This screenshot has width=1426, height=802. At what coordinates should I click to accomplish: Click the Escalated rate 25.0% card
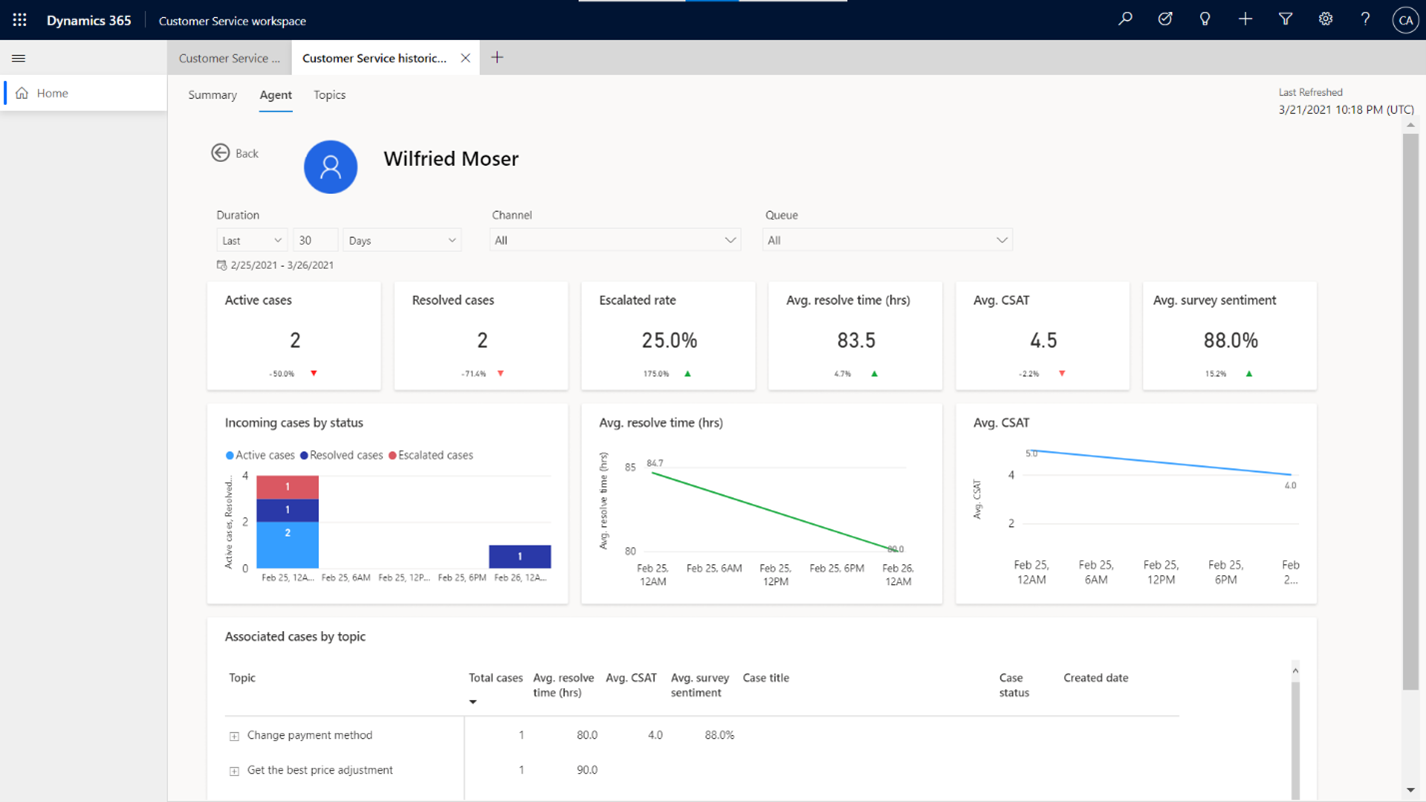[668, 336]
